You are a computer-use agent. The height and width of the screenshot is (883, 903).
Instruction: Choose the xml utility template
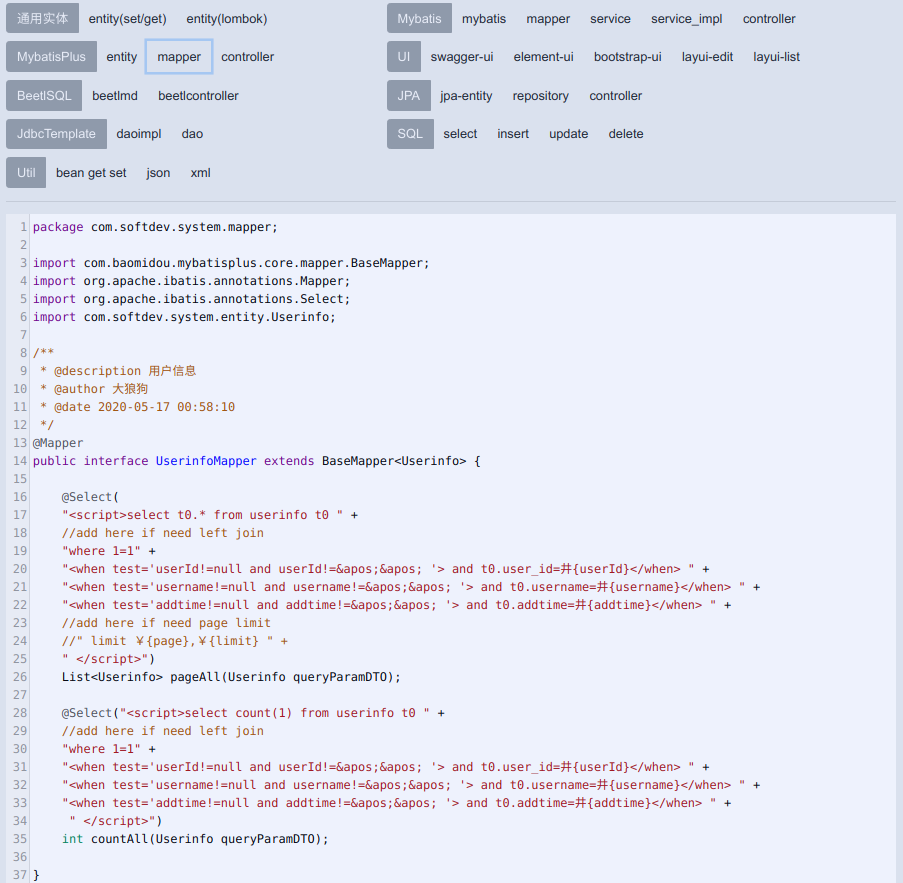click(x=200, y=173)
